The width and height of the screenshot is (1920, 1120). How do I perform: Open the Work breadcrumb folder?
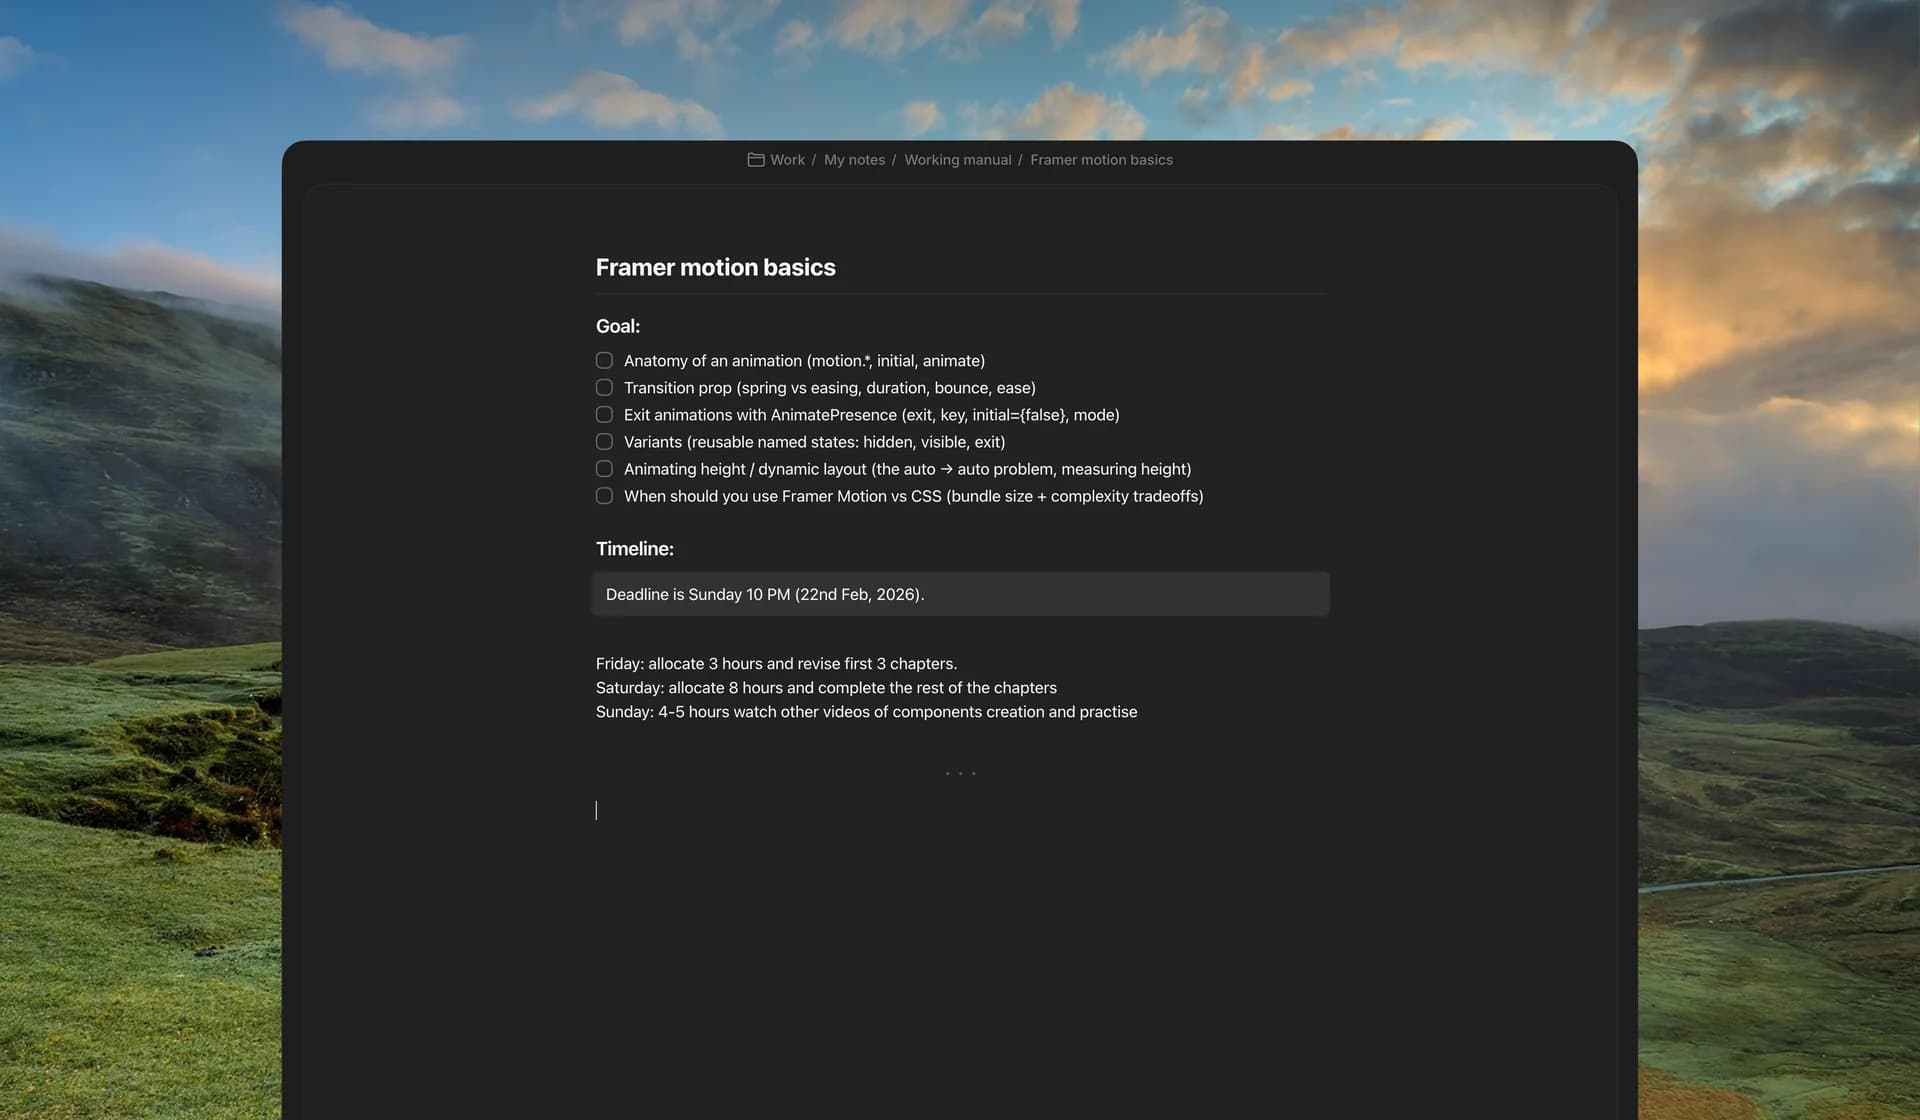tap(787, 160)
